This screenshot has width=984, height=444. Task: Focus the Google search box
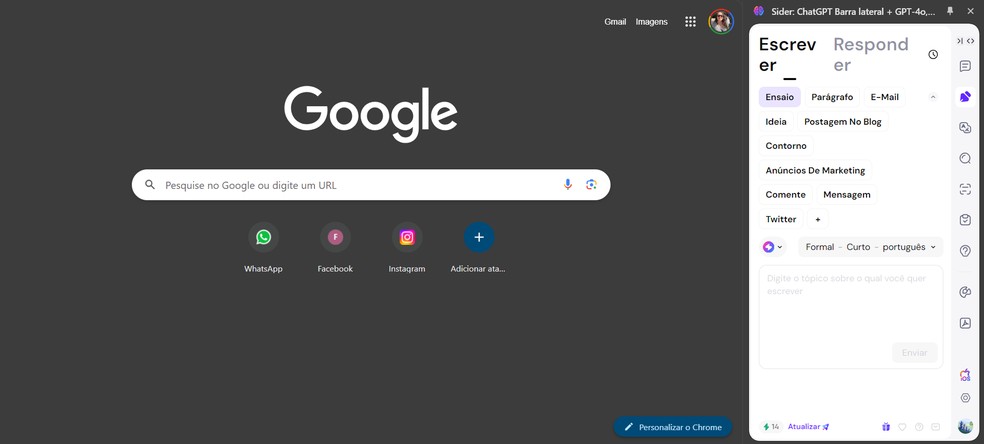coord(371,185)
